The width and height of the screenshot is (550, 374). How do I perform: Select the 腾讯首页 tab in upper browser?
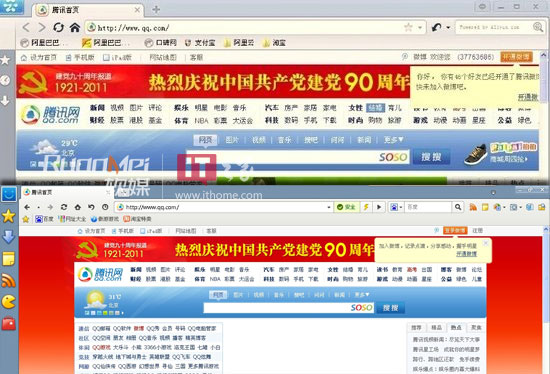[88, 10]
